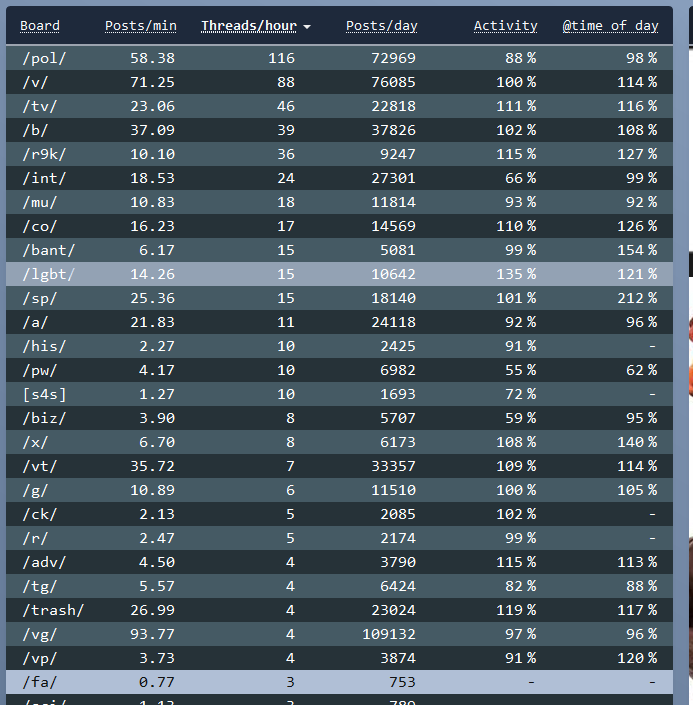Select the /co/ board name
This screenshot has width=693, height=705.
point(40,226)
